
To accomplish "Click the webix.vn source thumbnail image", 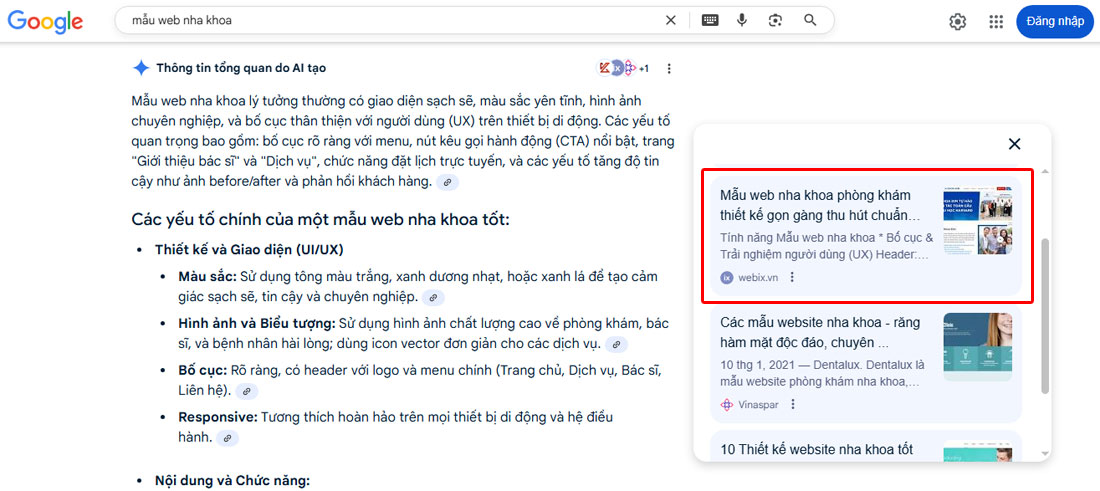I will (x=977, y=220).
